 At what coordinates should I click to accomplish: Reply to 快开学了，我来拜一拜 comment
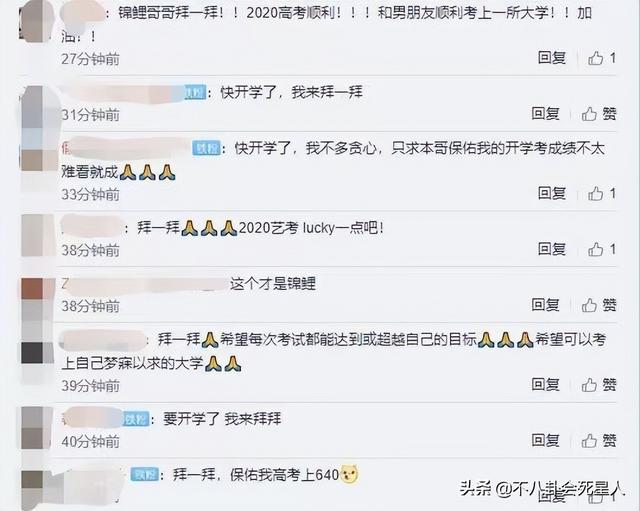coord(545,113)
